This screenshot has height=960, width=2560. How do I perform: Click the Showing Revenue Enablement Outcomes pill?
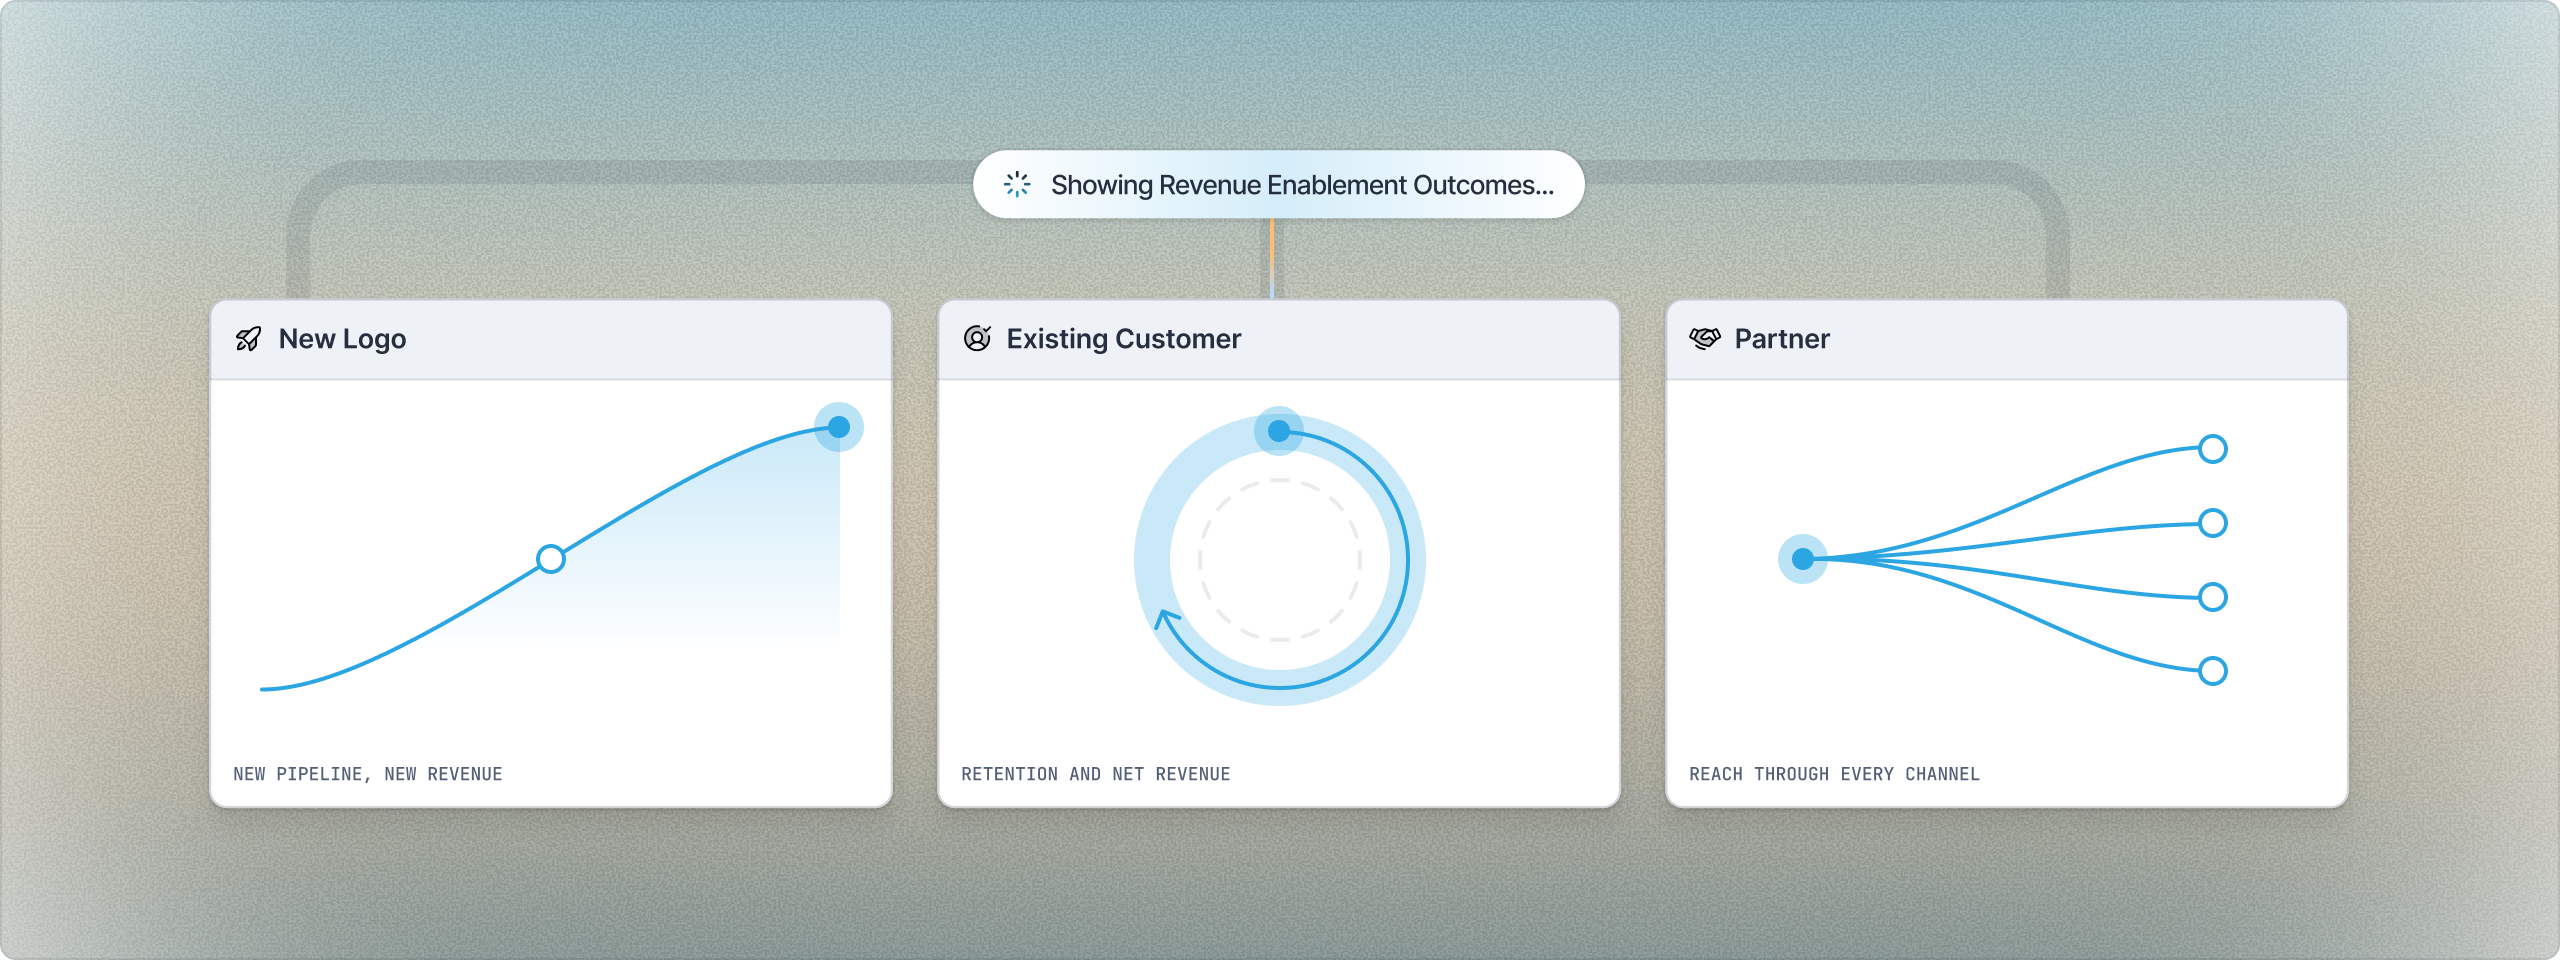1278,184
